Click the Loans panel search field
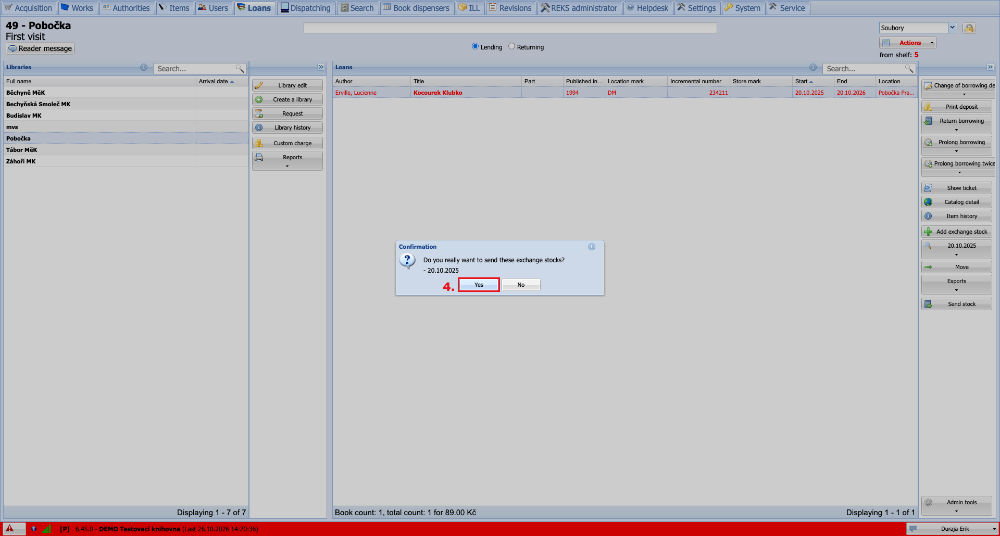1000x536 pixels. coord(864,68)
